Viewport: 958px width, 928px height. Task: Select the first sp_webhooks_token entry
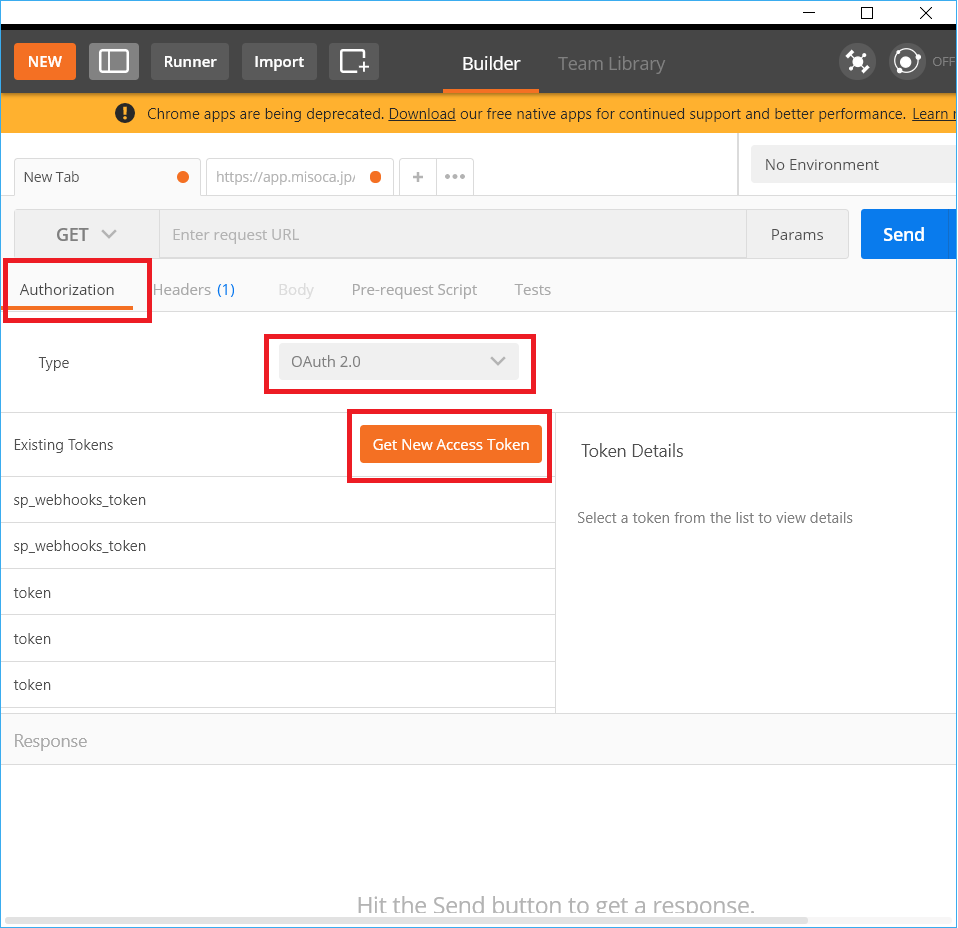[278, 500]
